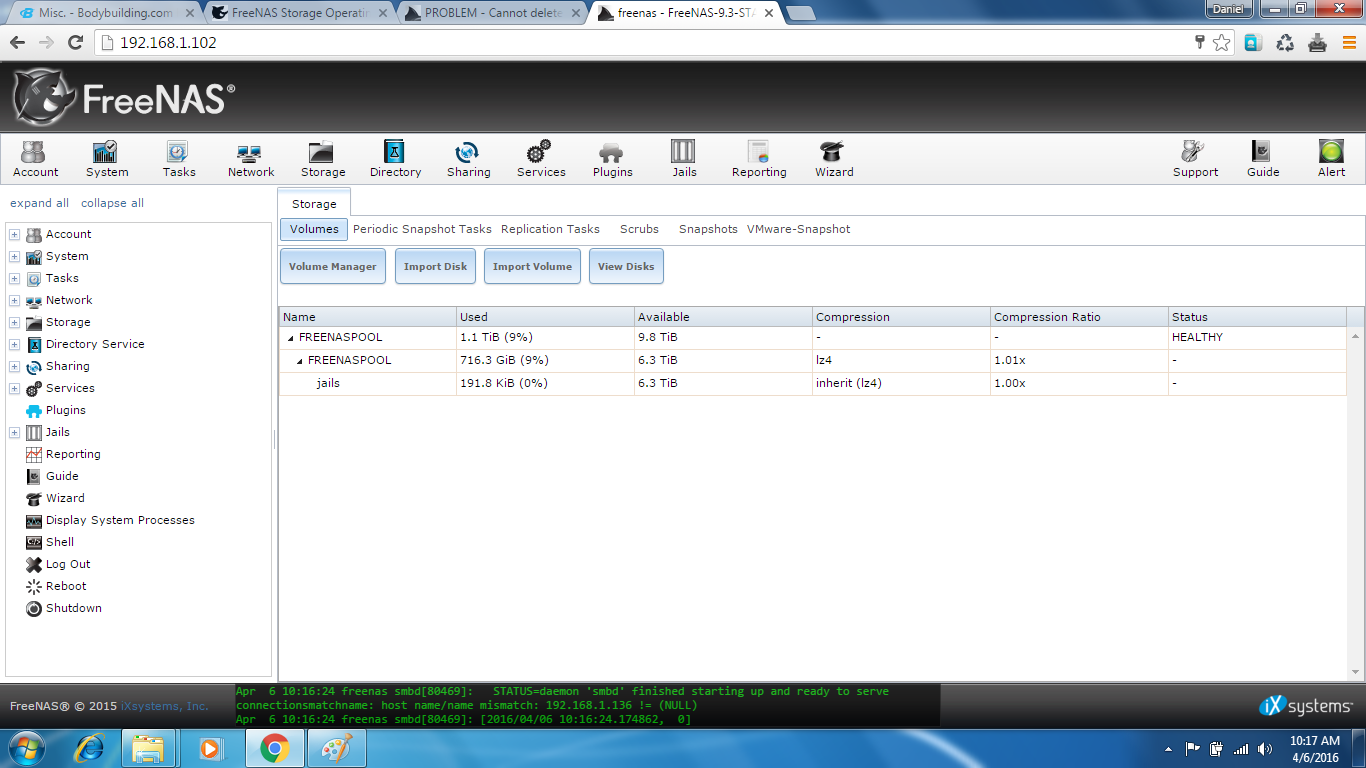Screen dimensions: 1366x768
Task: Open the Network toolbar icon
Action: click(x=250, y=159)
